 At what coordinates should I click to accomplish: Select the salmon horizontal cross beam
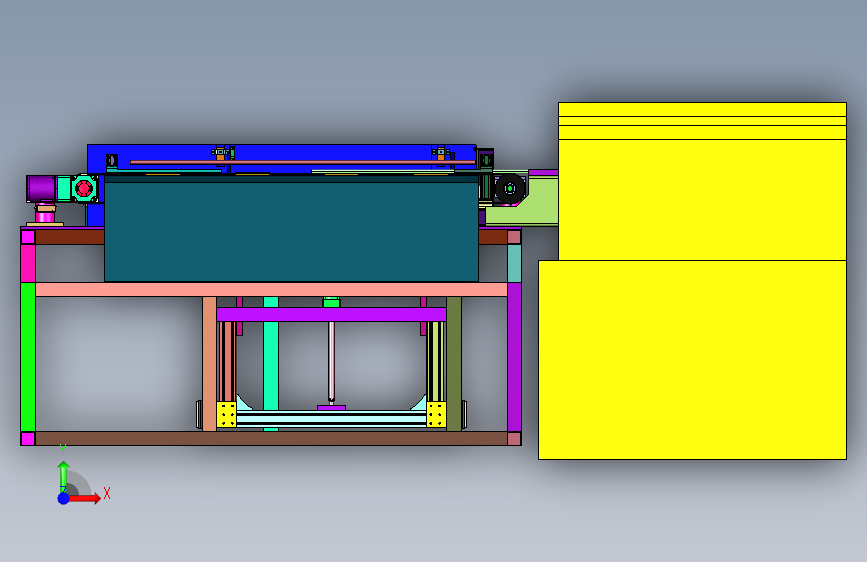[x=271, y=289]
